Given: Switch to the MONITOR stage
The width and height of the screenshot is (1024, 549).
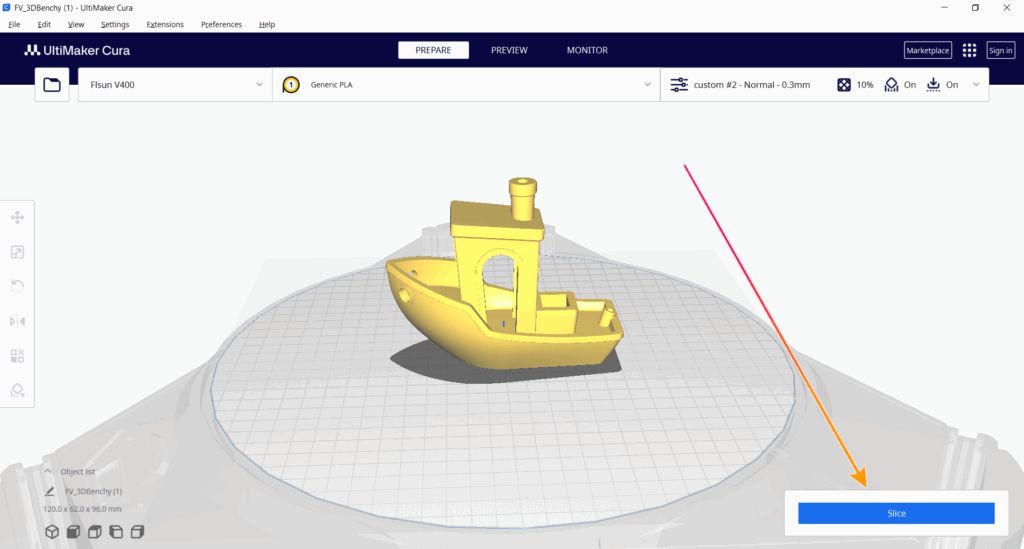Looking at the screenshot, I should (x=587, y=50).
